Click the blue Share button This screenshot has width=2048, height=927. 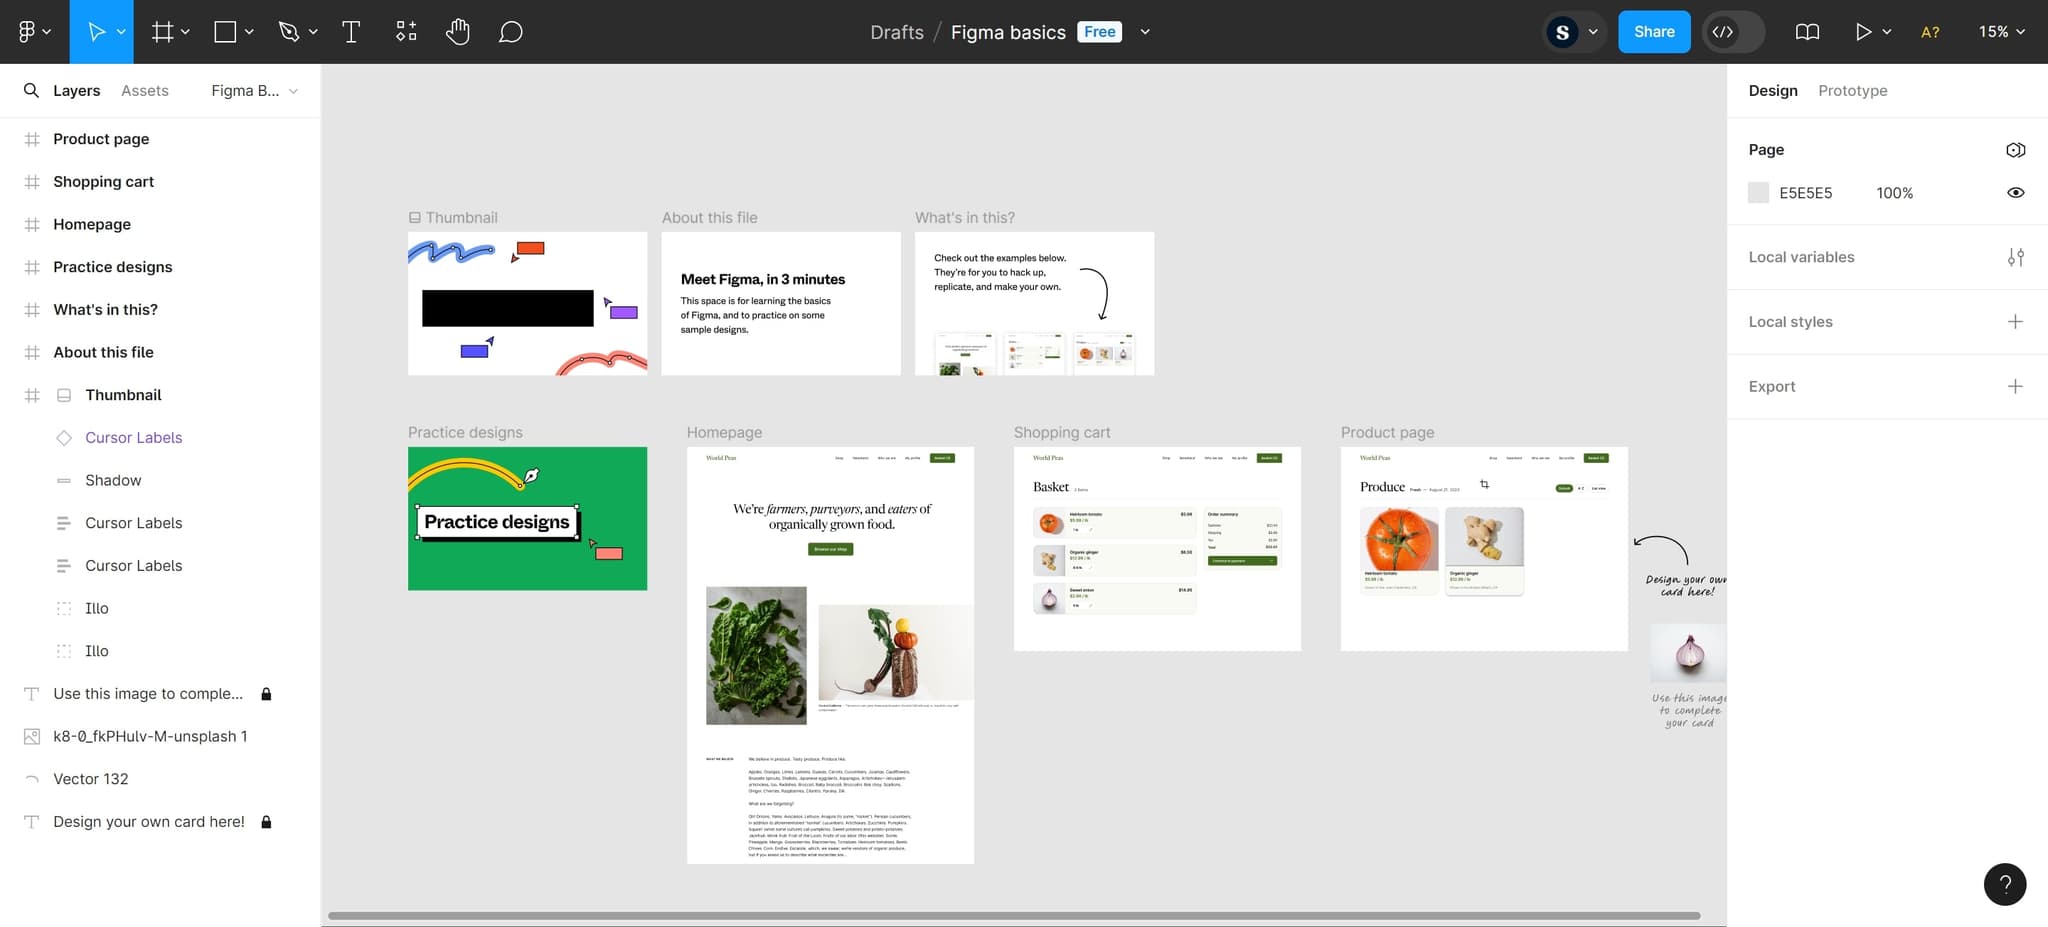(x=1654, y=32)
